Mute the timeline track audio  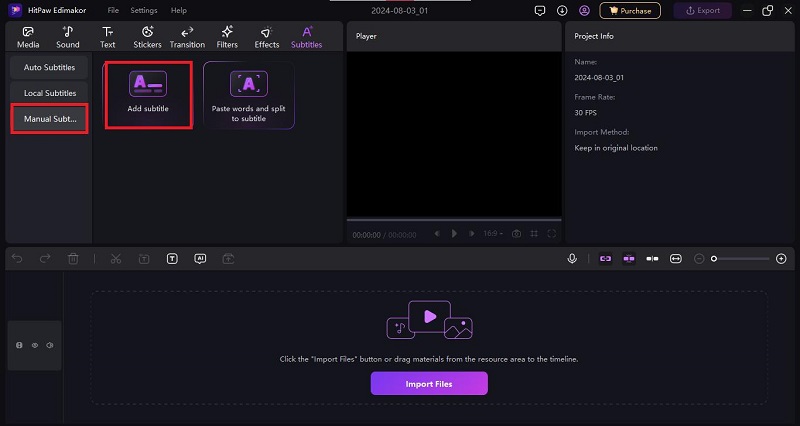click(49, 345)
